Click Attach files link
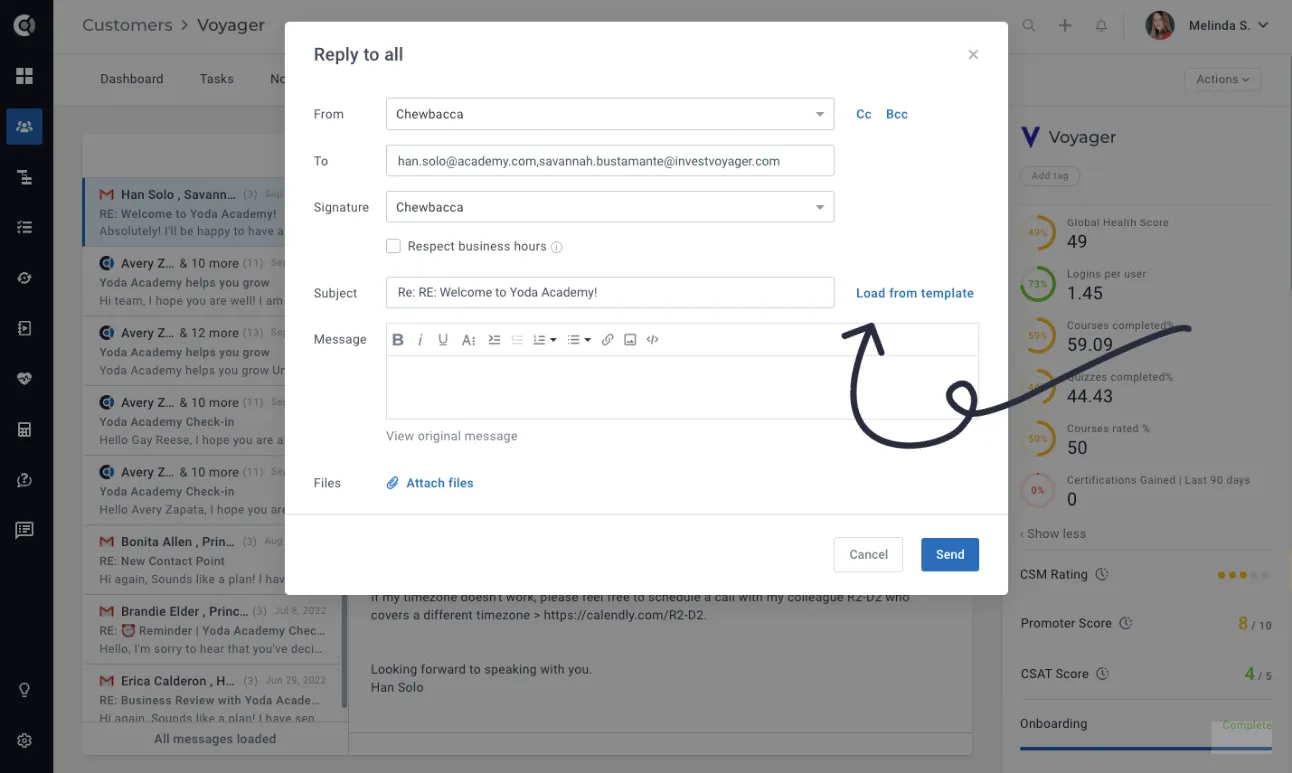Viewport: 1292px width, 773px height. tap(430, 483)
